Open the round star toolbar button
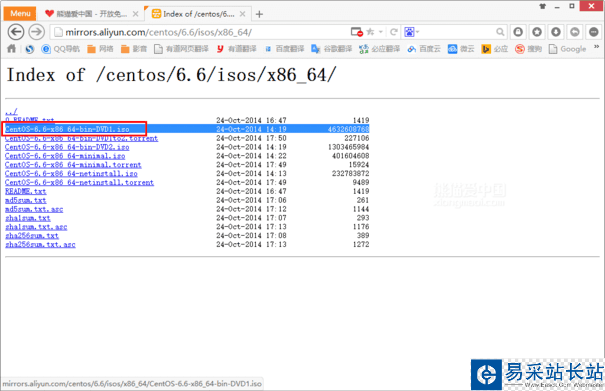This screenshot has width=605, height=391. (537, 32)
